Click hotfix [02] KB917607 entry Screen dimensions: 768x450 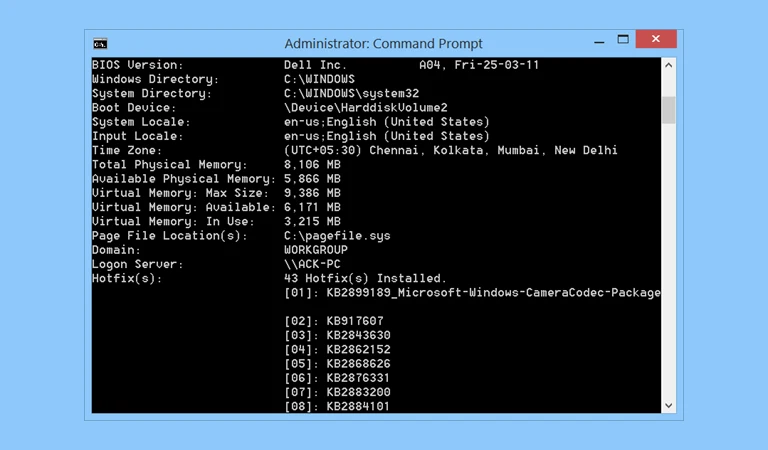[334, 321]
